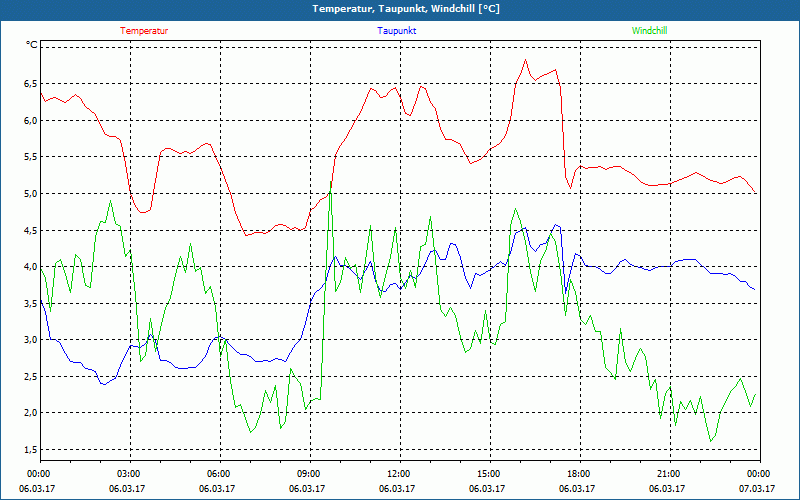The image size is (800, 500).
Task: Click the 2,5 value on the Y axis
Action: coord(31,377)
